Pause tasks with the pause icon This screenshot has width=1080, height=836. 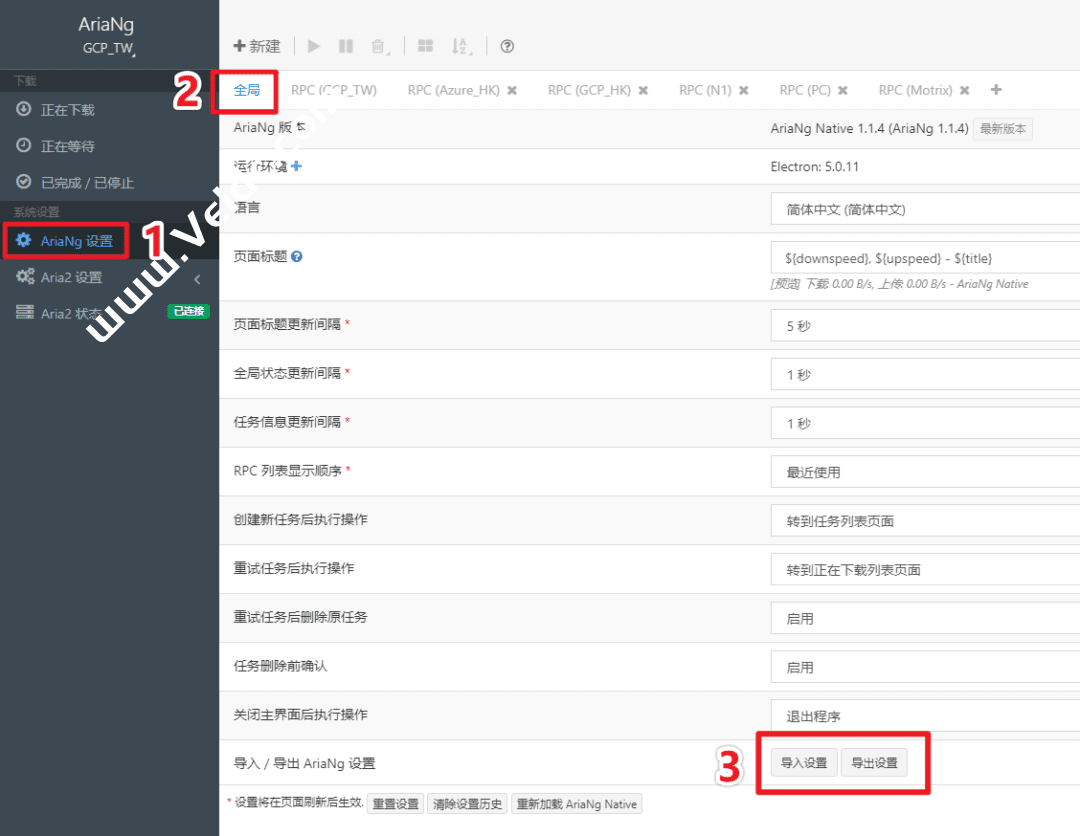(x=346, y=46)
